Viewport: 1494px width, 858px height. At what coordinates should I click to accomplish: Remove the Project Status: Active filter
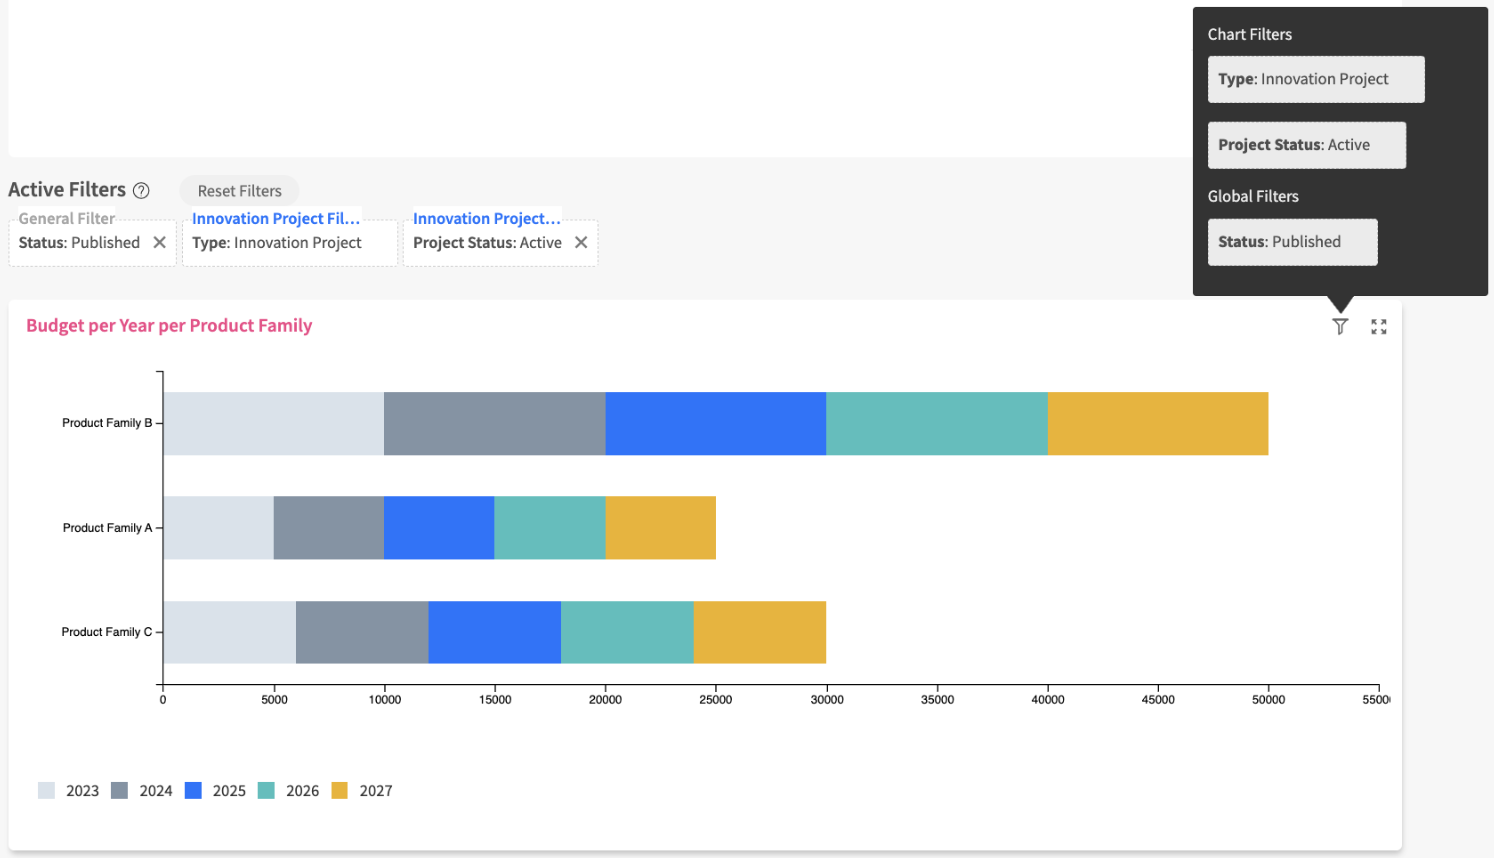click(x=581, y=243)
